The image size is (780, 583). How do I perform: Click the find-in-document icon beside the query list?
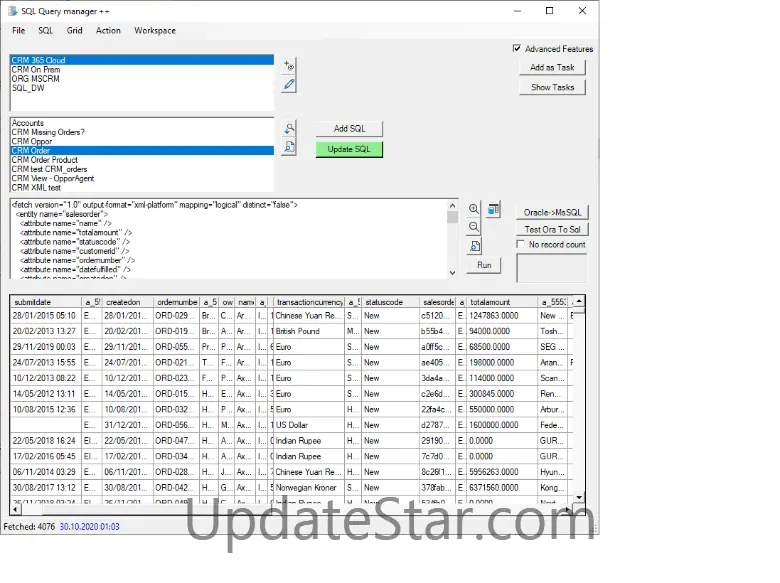(x=289, y=147)
